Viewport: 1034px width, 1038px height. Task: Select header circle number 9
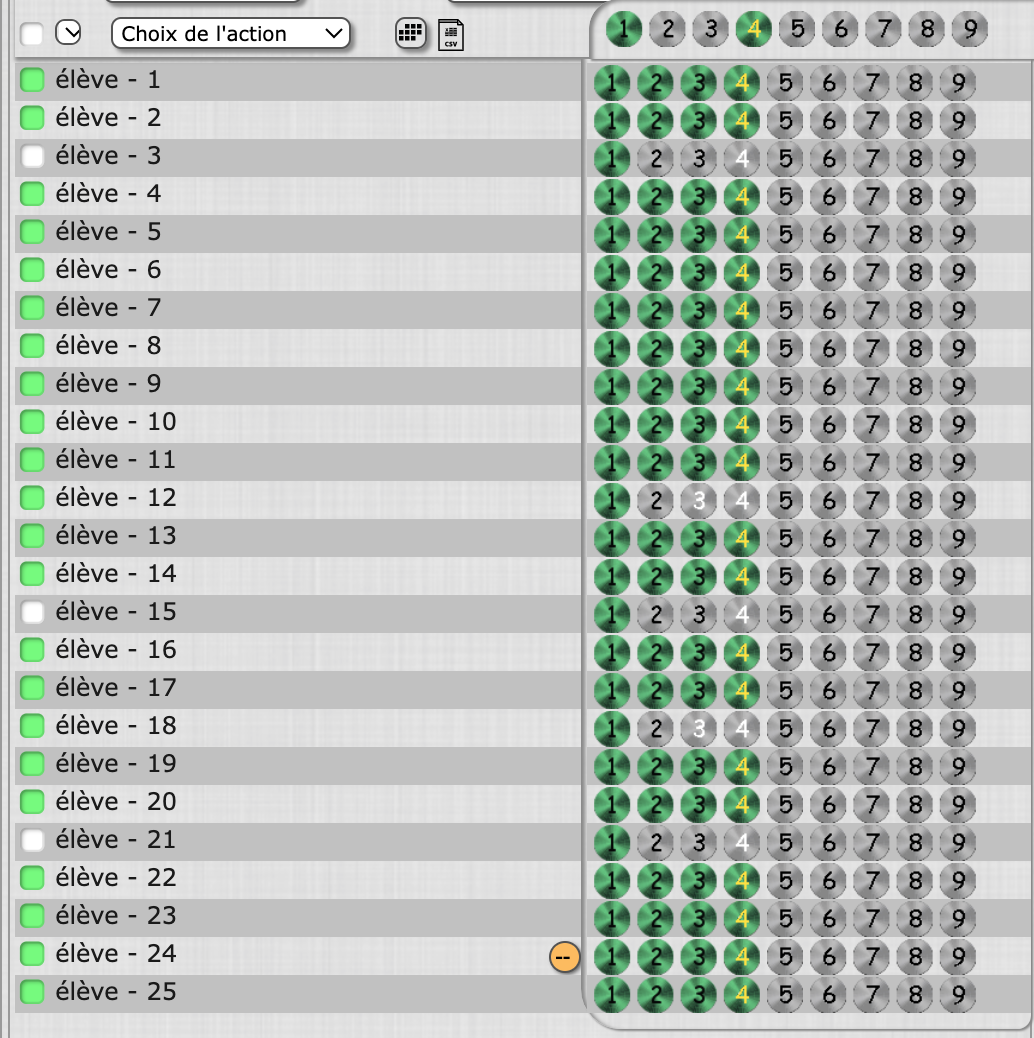[x=969, y=30]
